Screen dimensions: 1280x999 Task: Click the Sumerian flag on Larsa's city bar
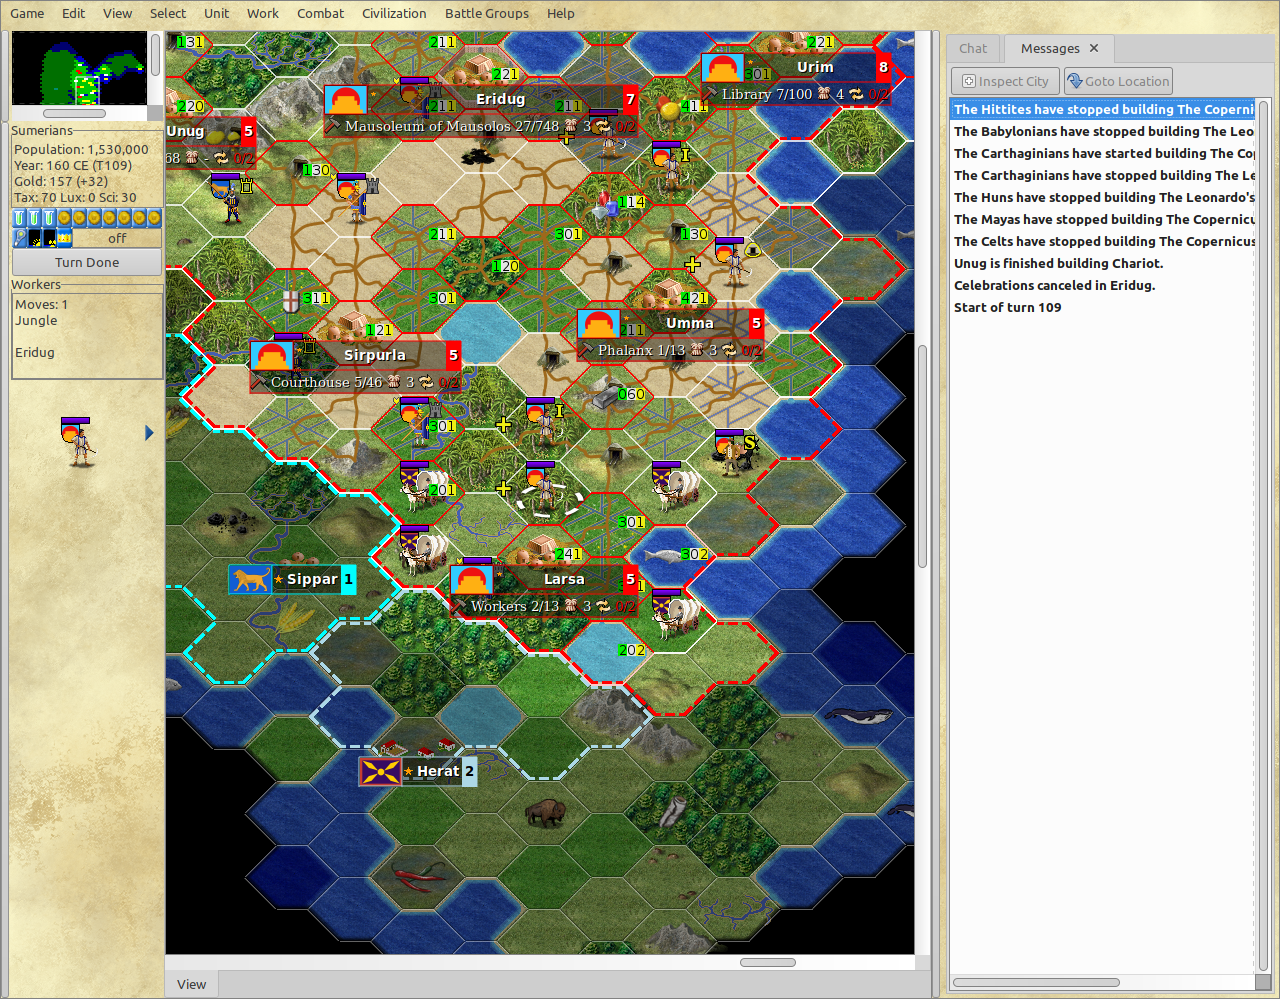(472, 580)
